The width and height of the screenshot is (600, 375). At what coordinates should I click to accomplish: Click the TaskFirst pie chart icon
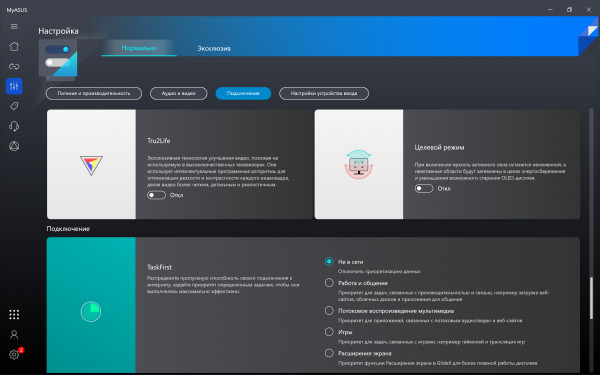click(91, 311)
